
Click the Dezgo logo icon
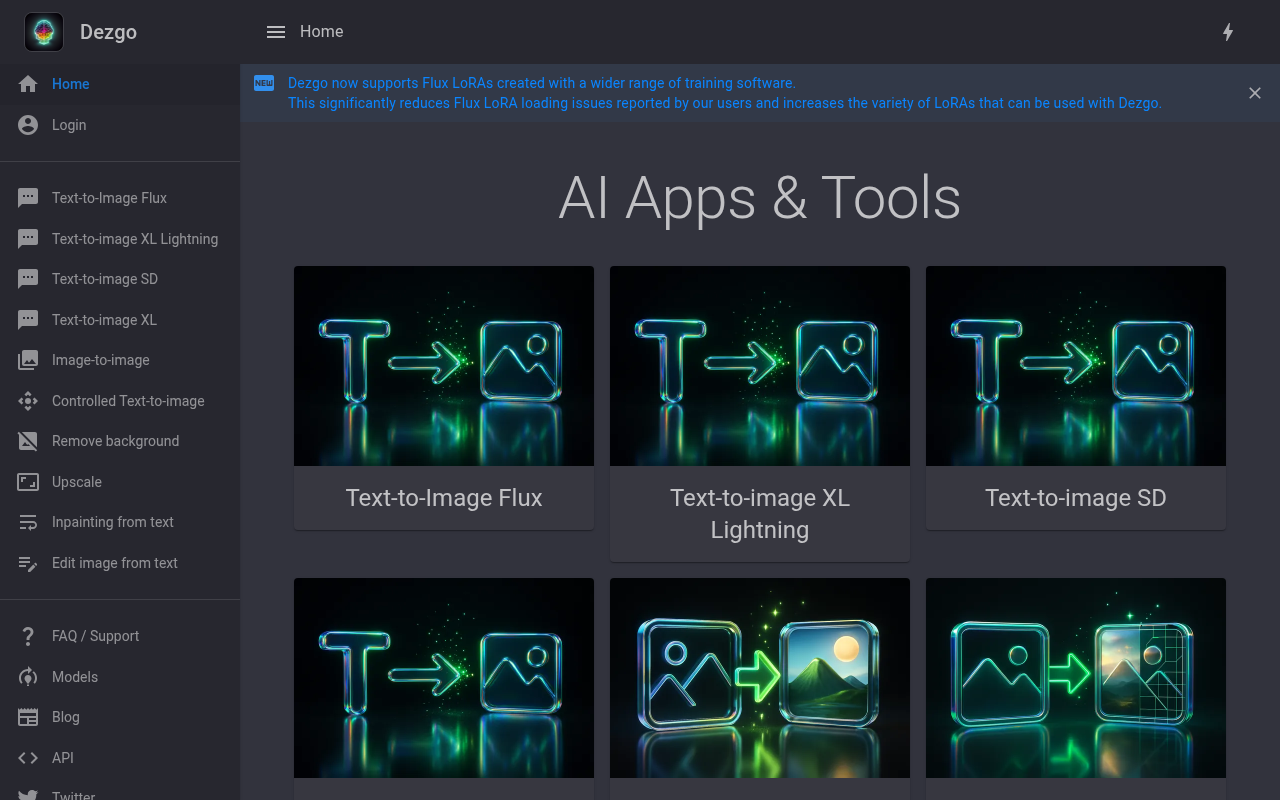(44, 32)
